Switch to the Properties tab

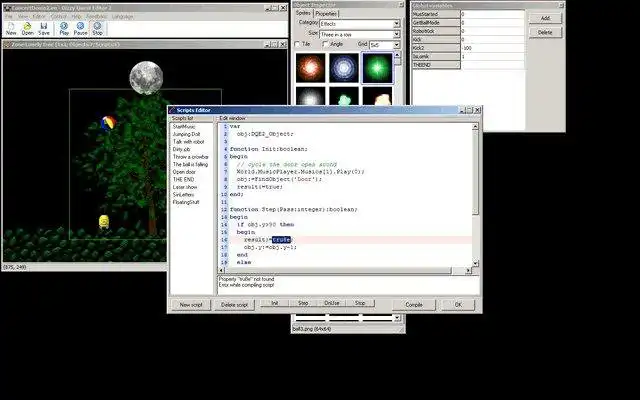click(x=326, y=13)
